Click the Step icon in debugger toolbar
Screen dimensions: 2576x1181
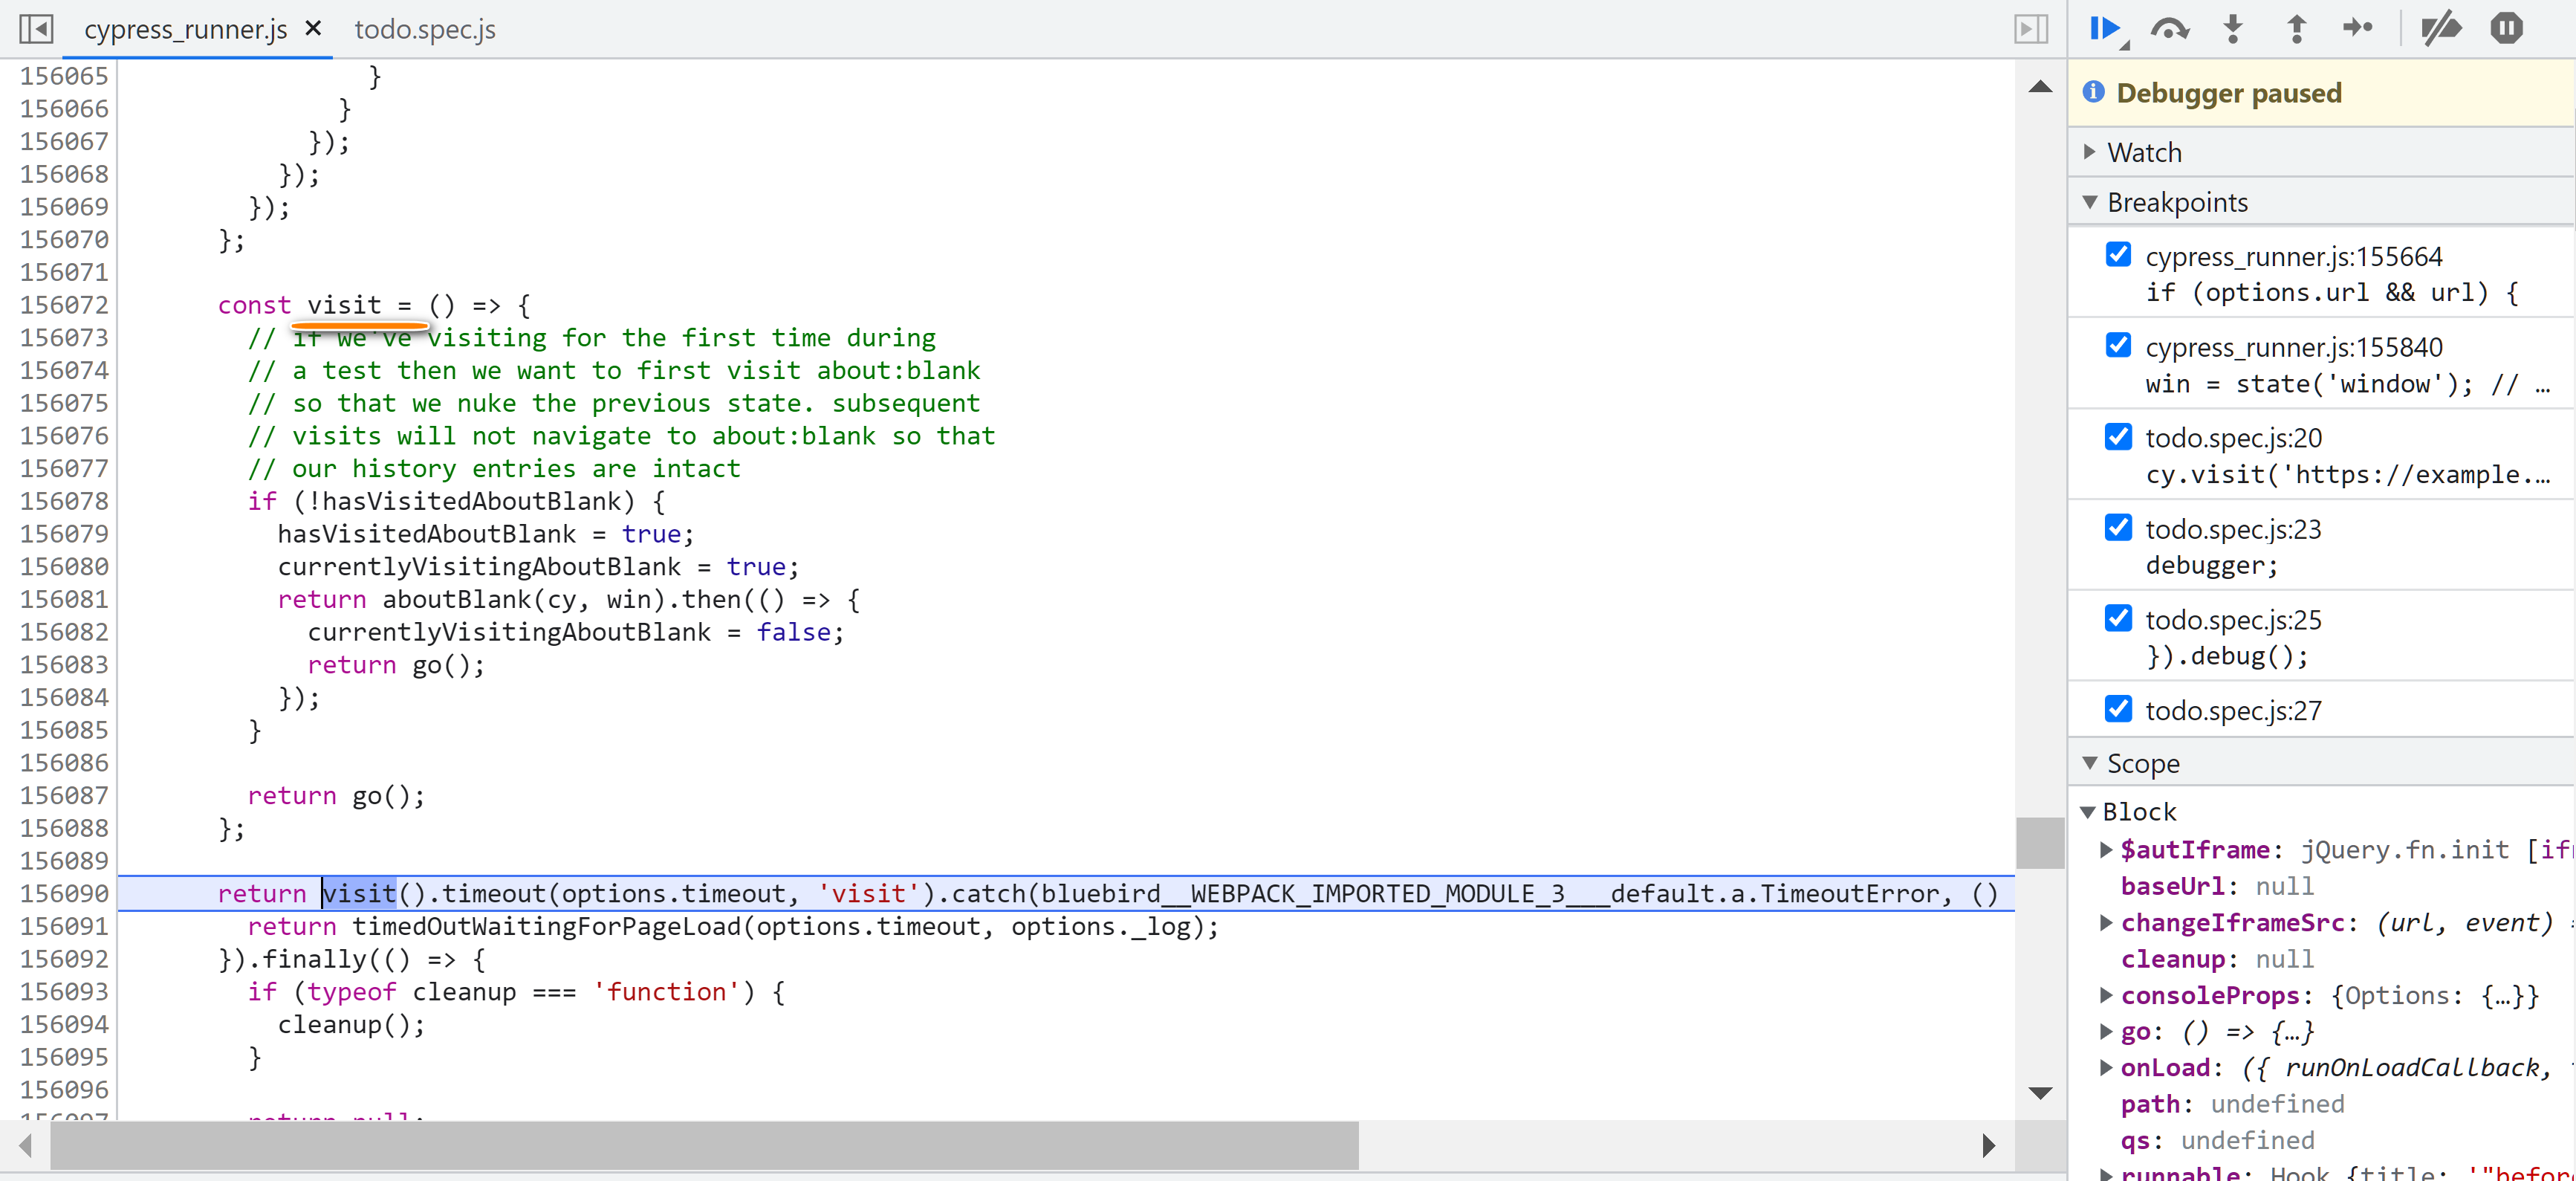(2358, 28)
